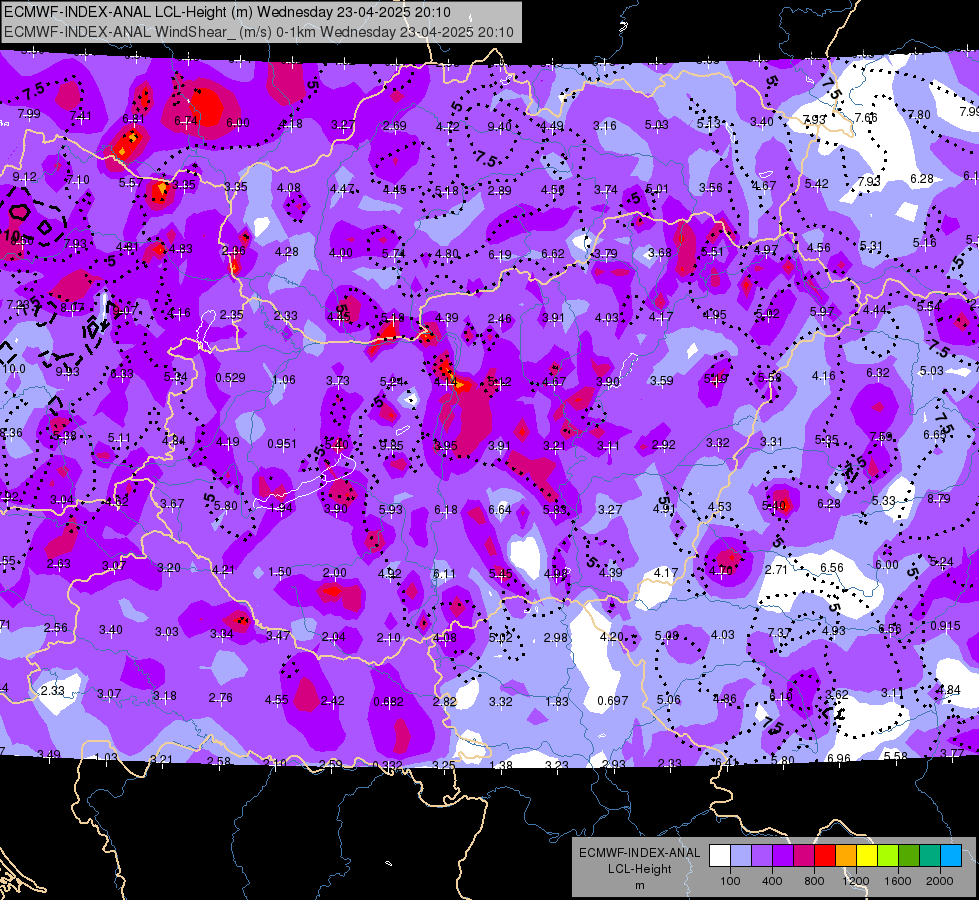Click the wind shear value 7.37
This screenshot has height=900, width=979.
pos(779,632)
